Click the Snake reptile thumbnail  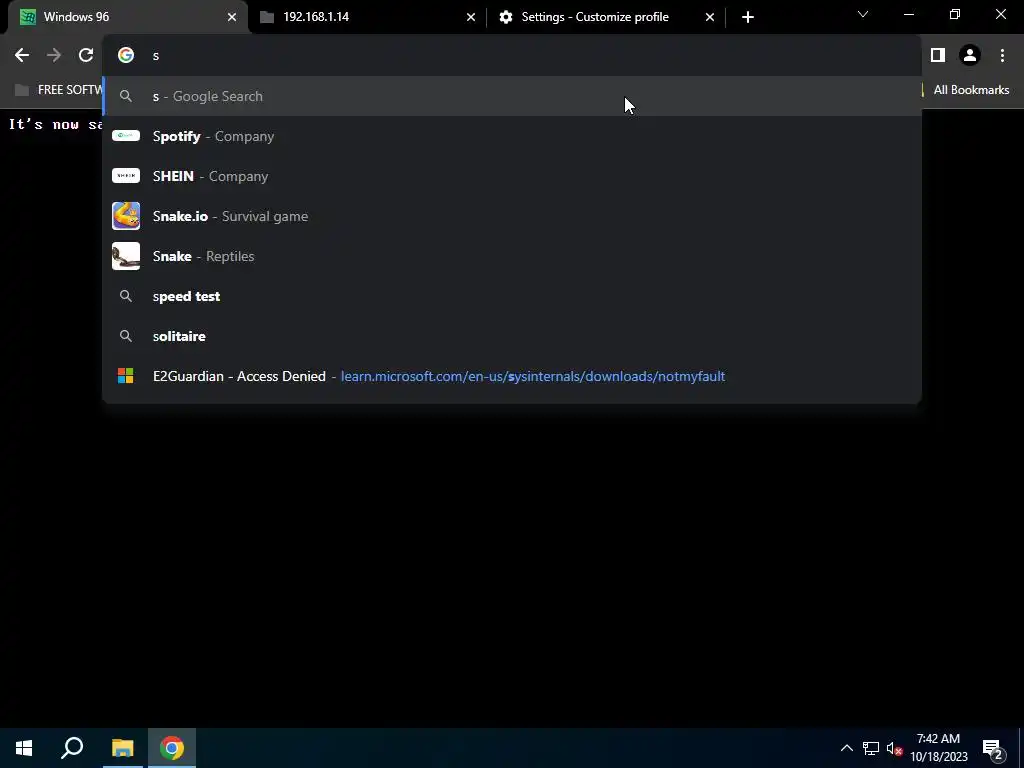point(126,256)
